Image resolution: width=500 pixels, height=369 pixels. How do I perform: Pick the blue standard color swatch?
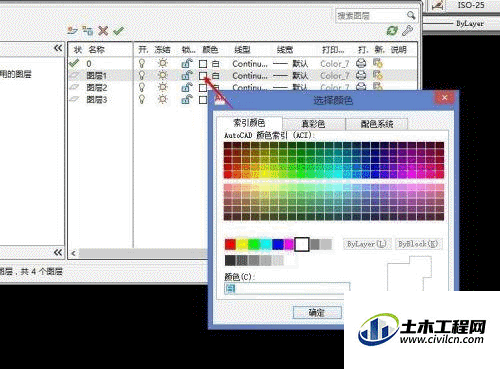pyautogui.click(x=278, y=244)
